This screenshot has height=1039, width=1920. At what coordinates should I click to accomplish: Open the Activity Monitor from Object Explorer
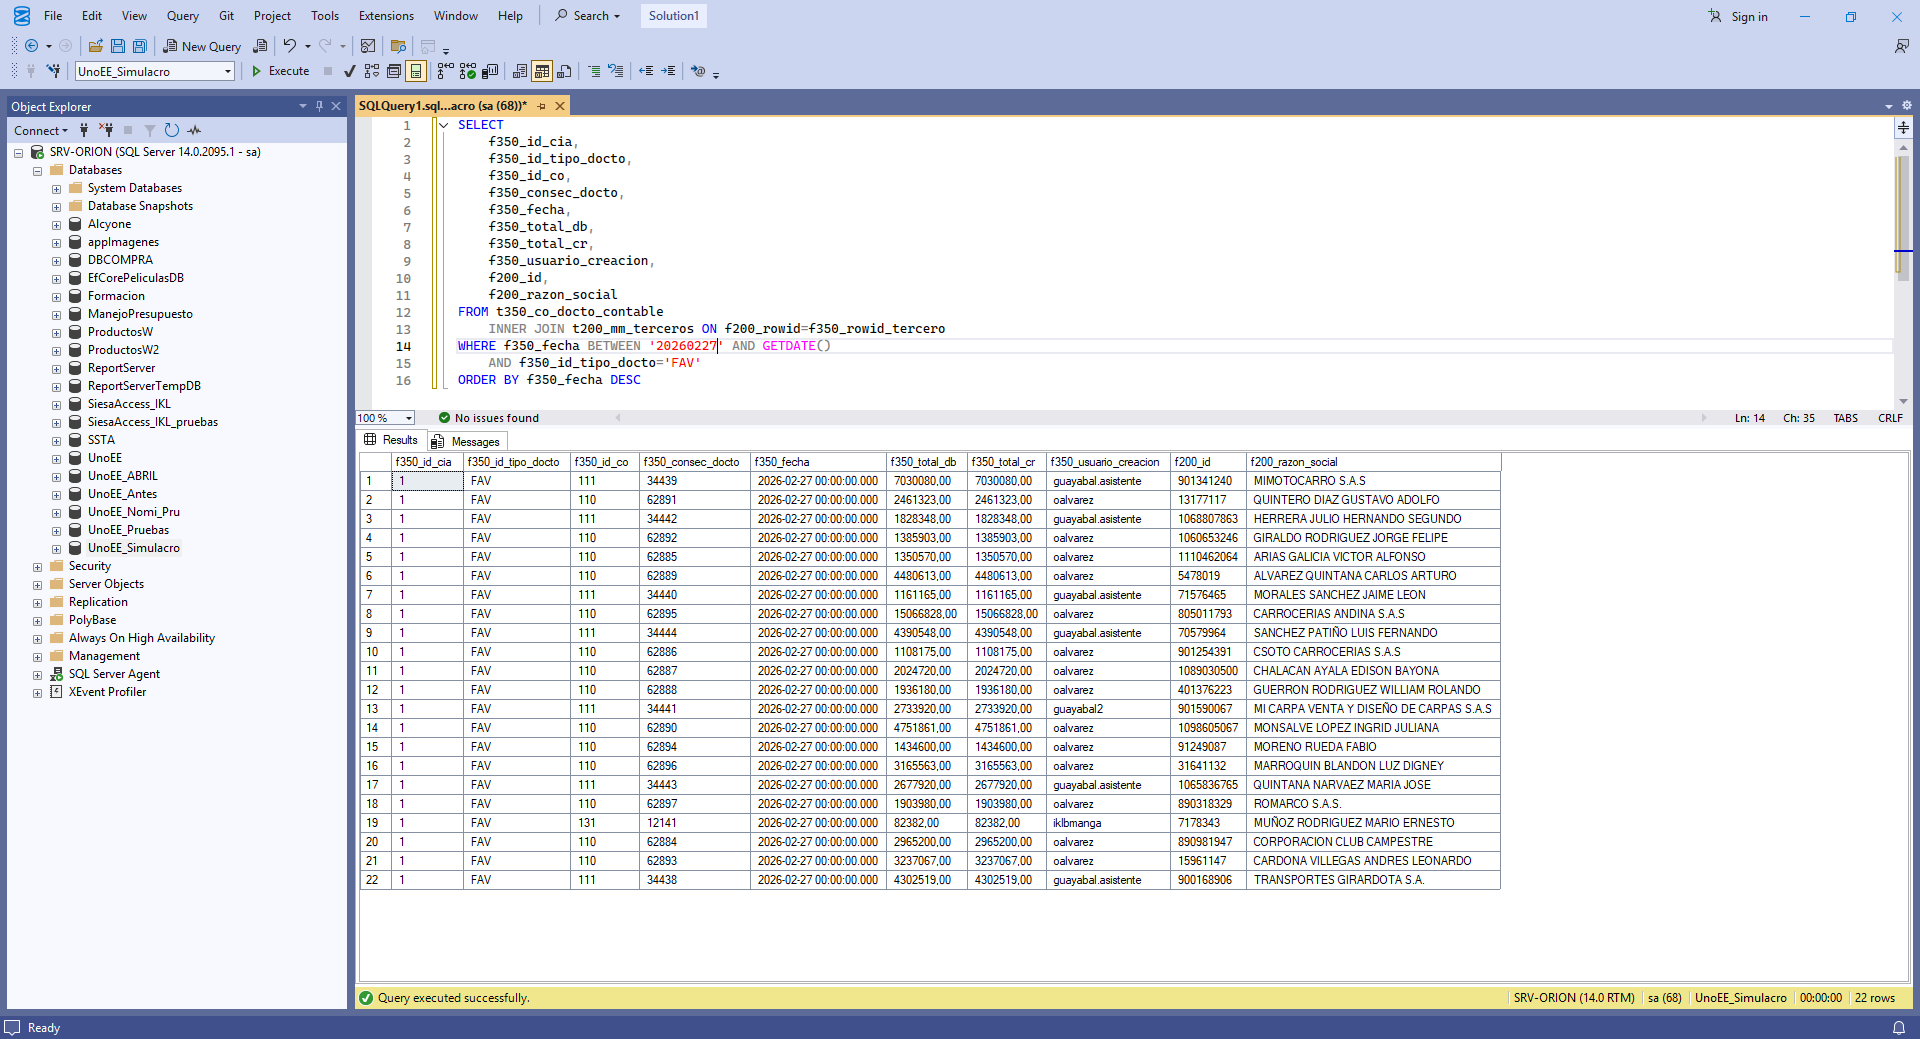[194, 130]
